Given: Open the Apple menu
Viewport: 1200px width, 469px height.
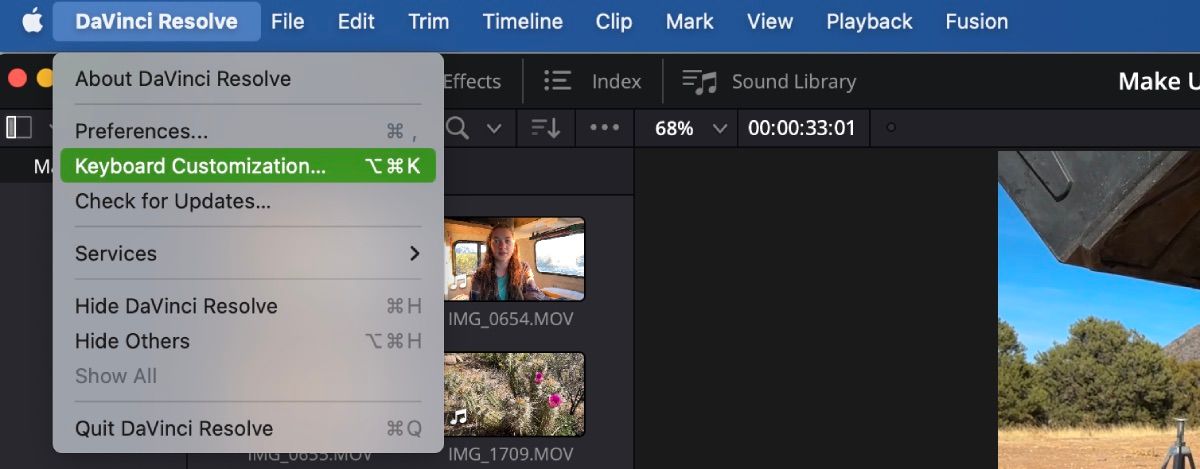Looking at the screenshot, I should coord(33,21).
